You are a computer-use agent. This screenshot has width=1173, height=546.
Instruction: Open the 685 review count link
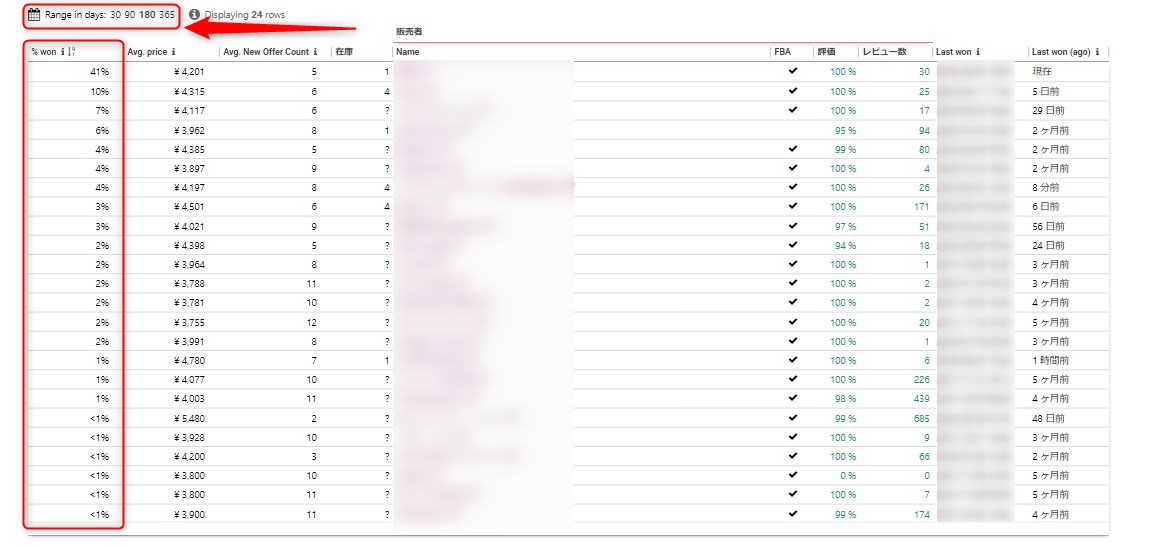click(x=921, y=418)
